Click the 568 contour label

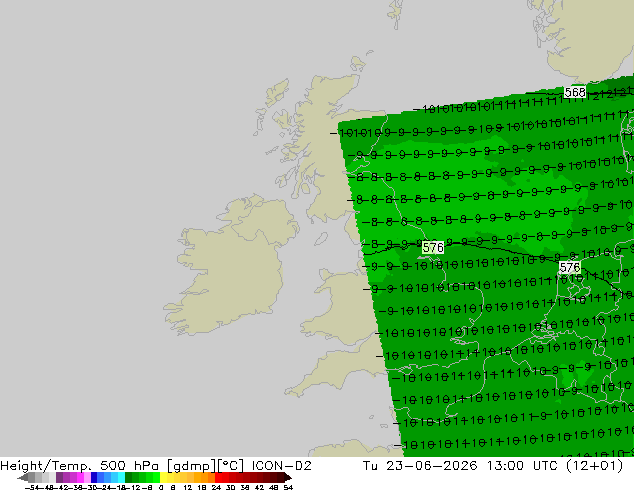575,93
